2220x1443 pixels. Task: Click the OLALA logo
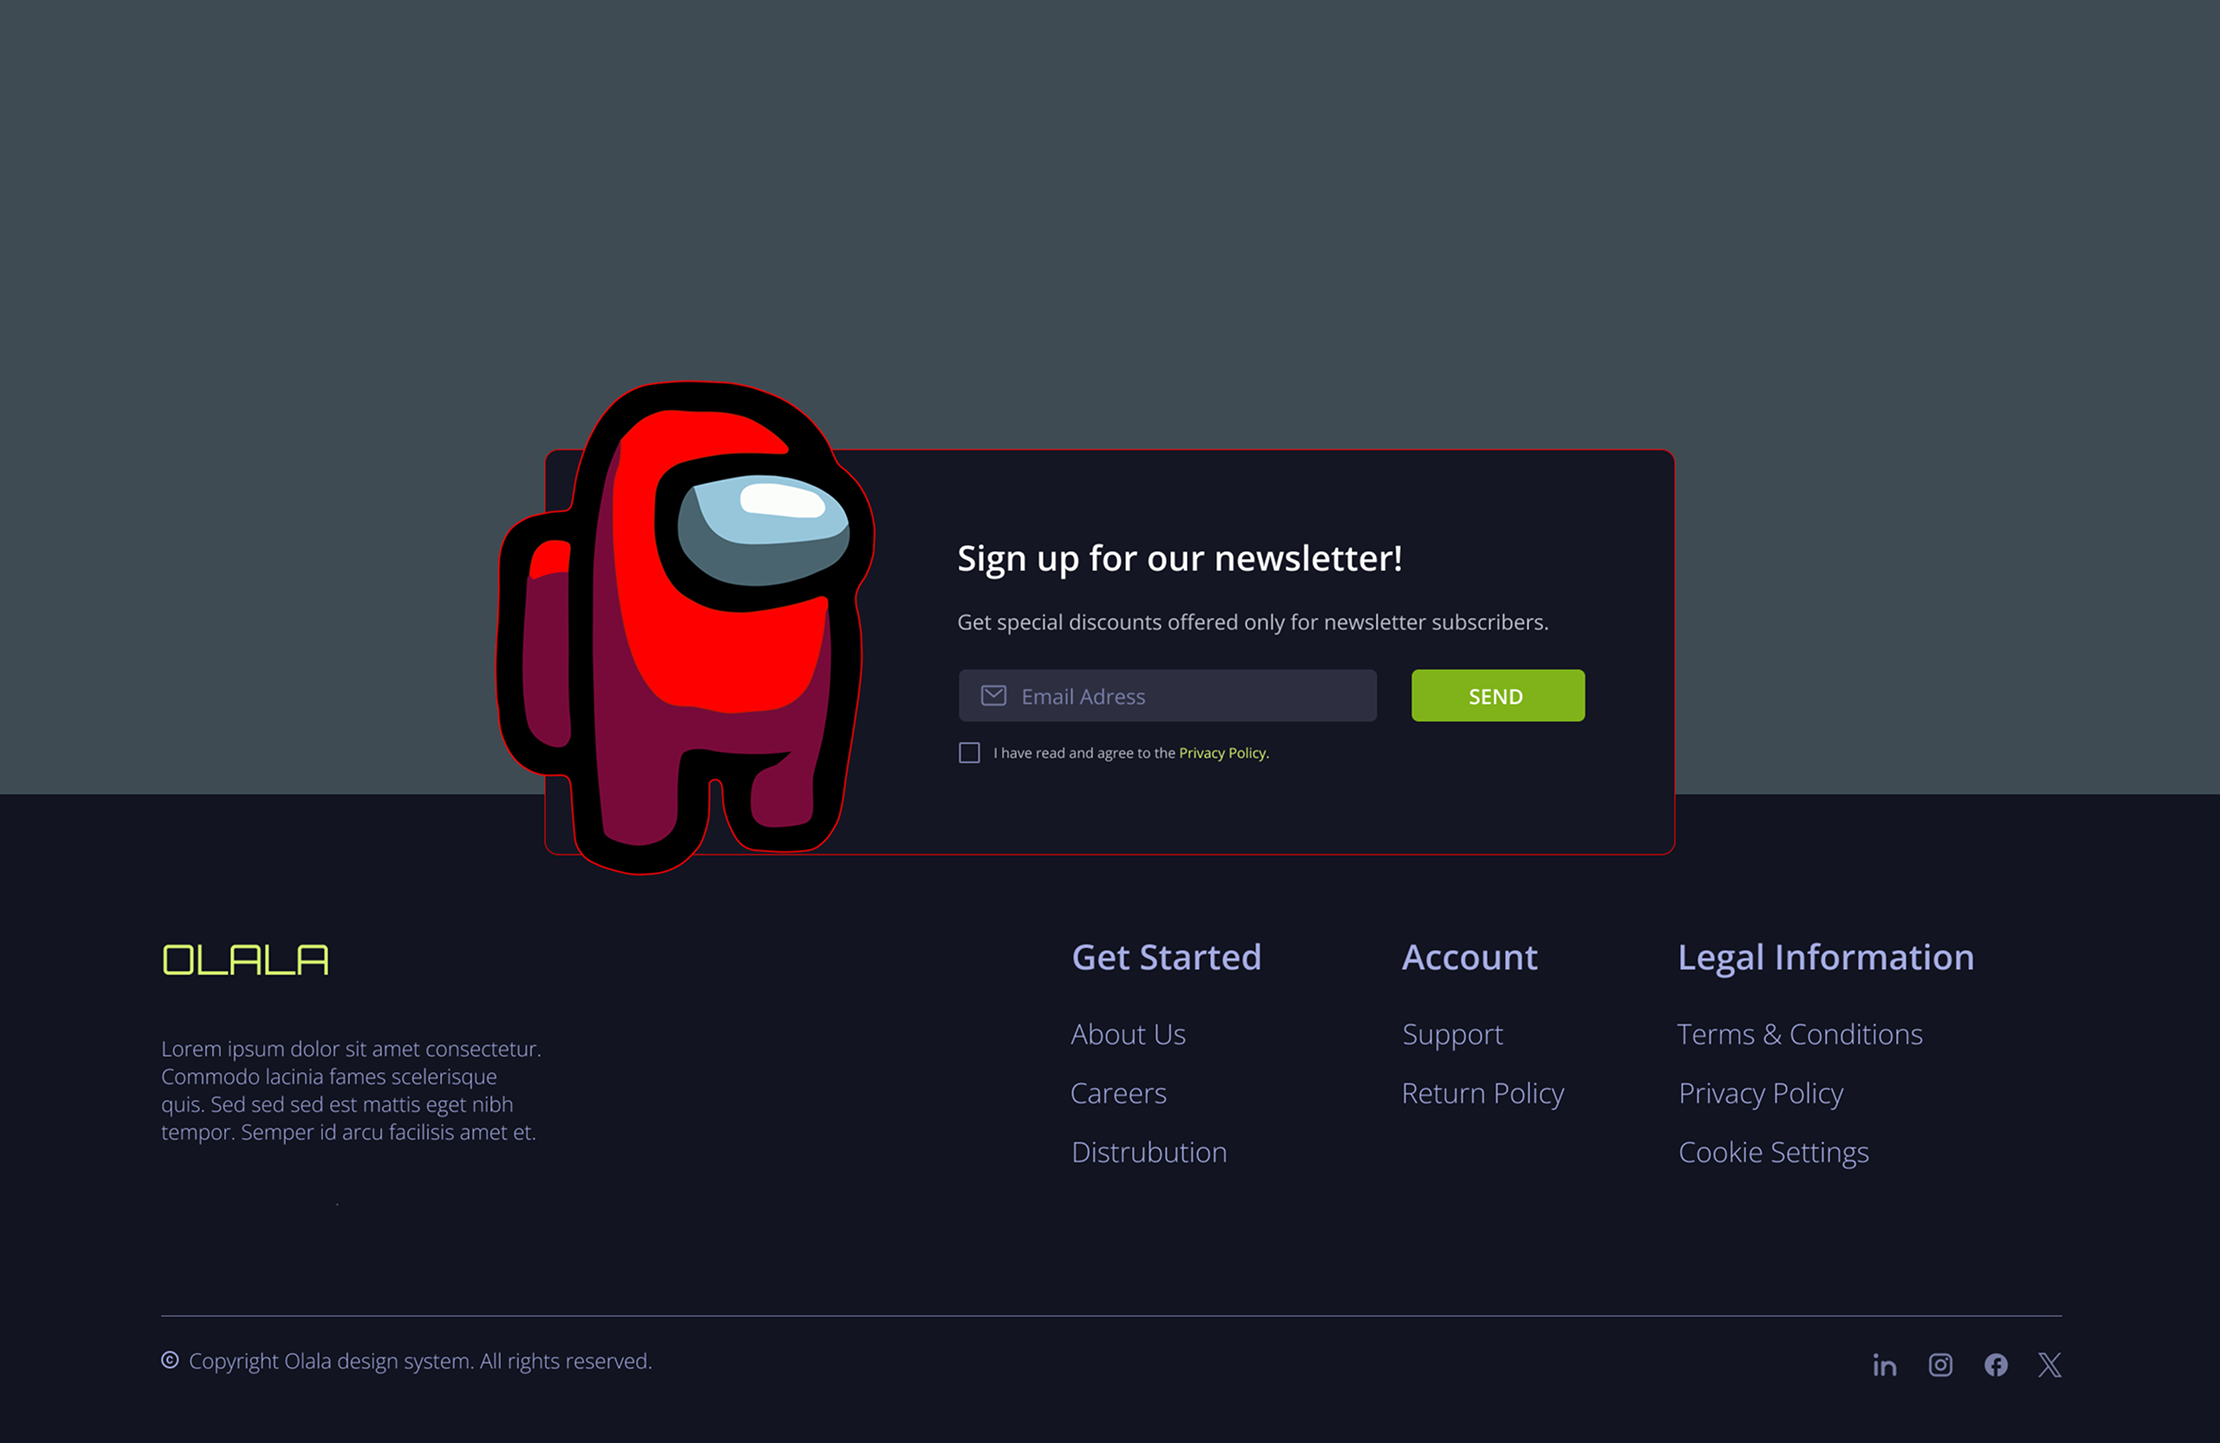(x=245, y=960)
